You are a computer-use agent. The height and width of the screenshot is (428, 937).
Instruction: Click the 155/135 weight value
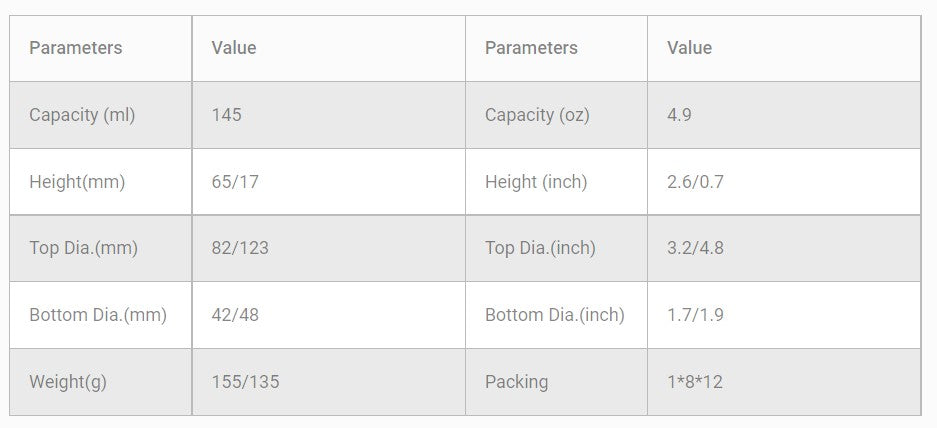coord(245,382)
